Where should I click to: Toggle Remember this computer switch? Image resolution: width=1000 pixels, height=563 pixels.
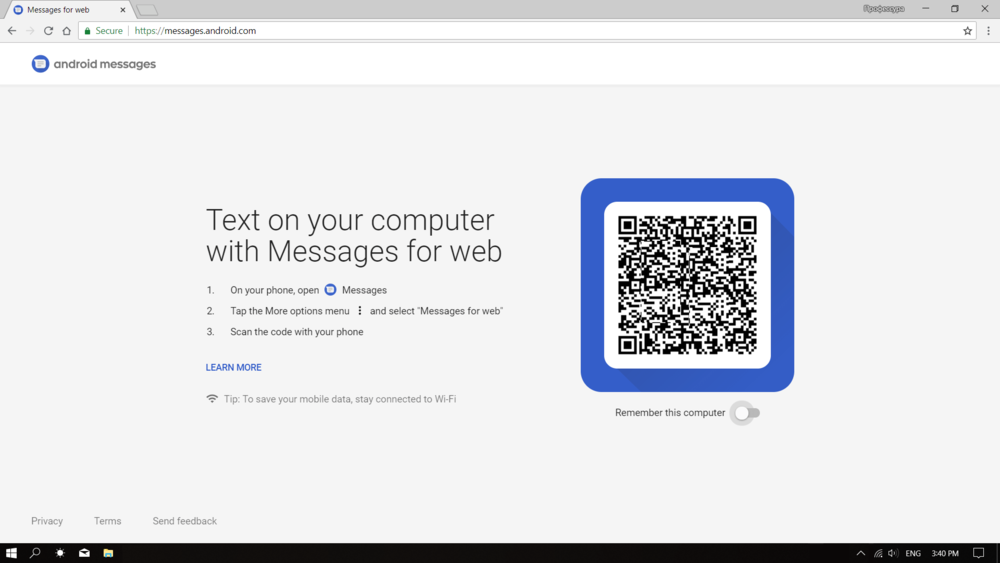point(746,413)
